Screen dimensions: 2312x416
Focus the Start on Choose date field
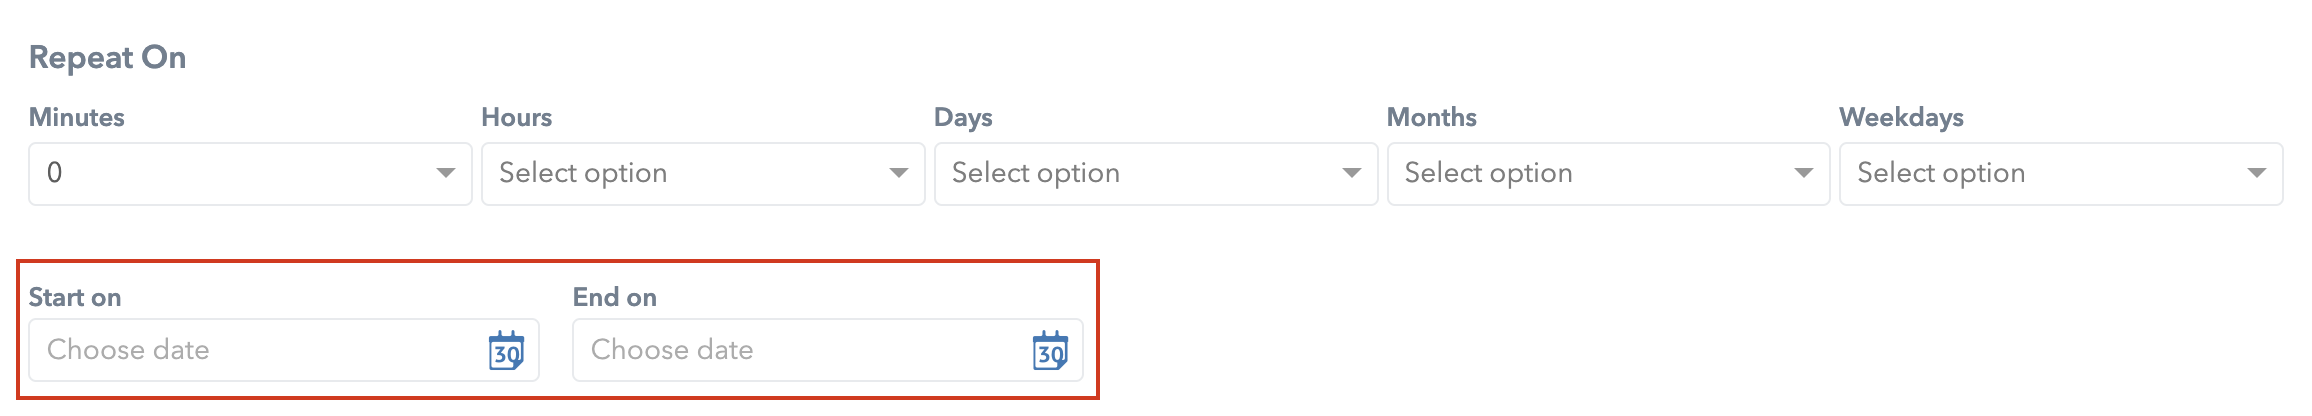click(x=284, y=350)
